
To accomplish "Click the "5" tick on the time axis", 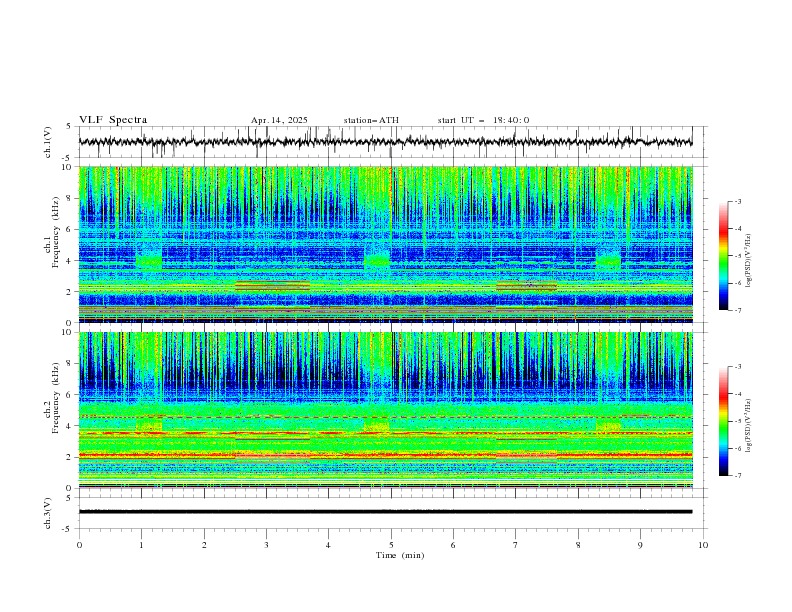I will 391,545.
